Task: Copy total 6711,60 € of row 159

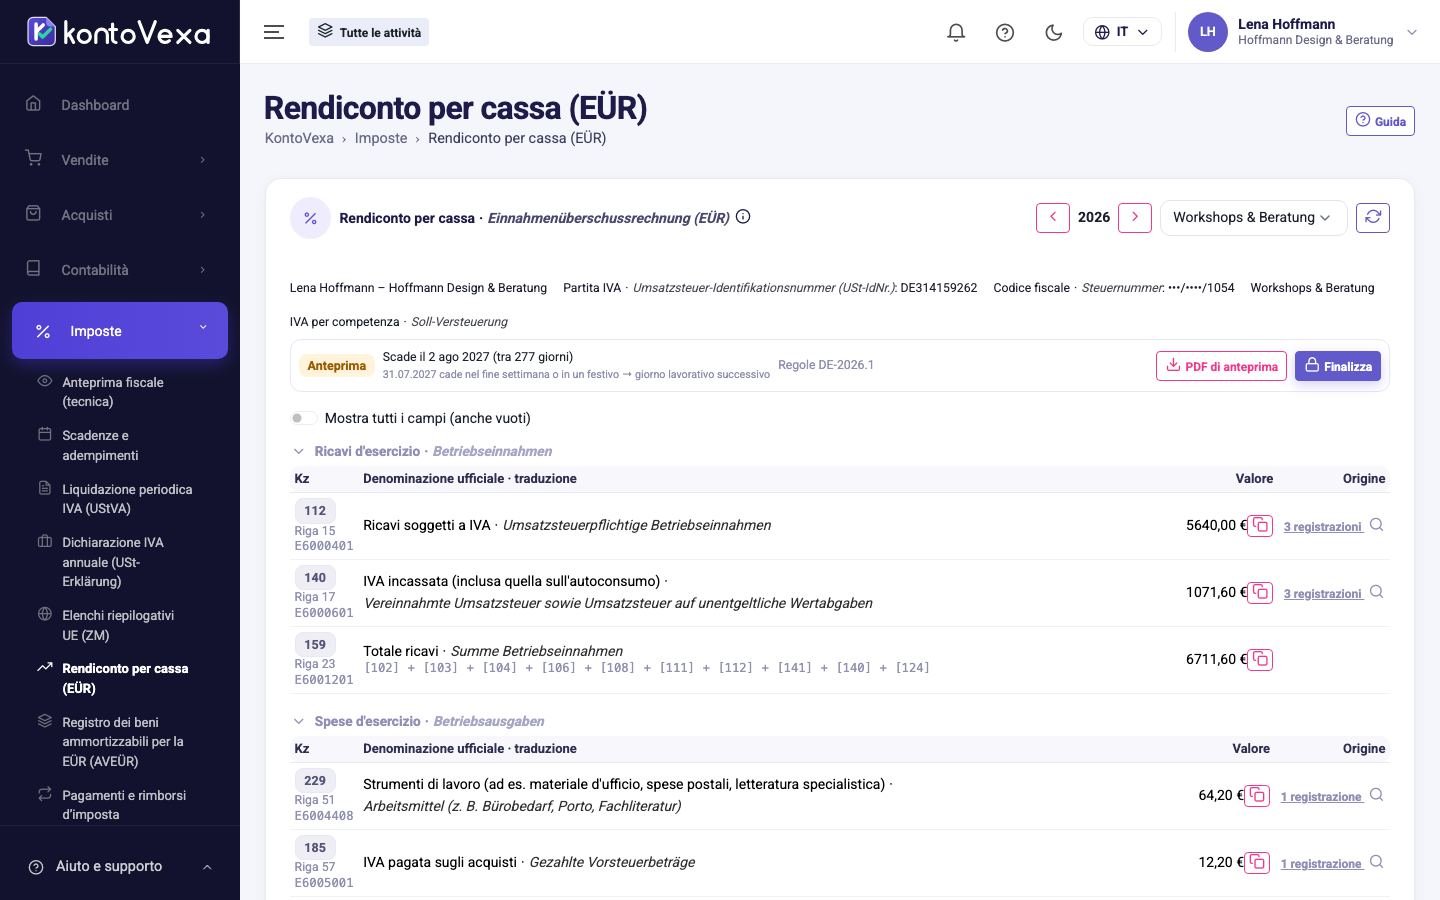Action: [x=1260, y=659]
